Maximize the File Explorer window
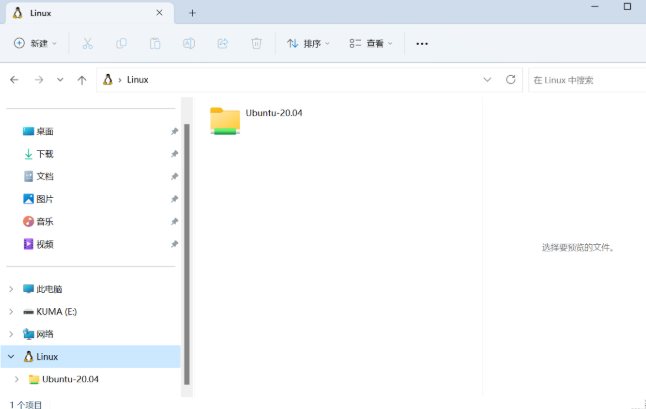646x409 pixels. coord(627,7)
